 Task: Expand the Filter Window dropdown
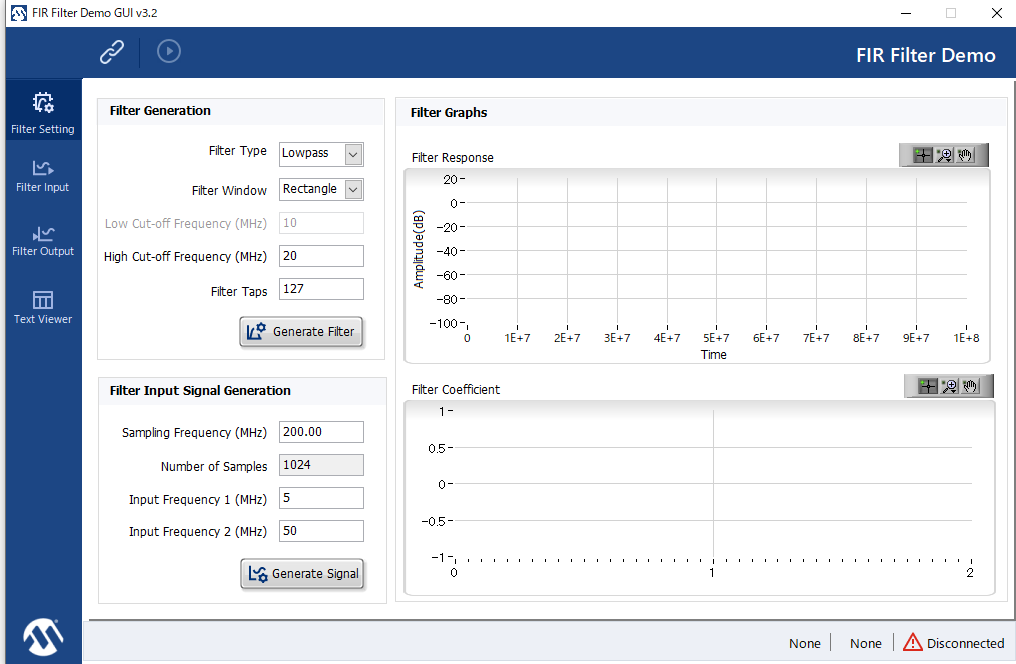[x=352, y=189]
